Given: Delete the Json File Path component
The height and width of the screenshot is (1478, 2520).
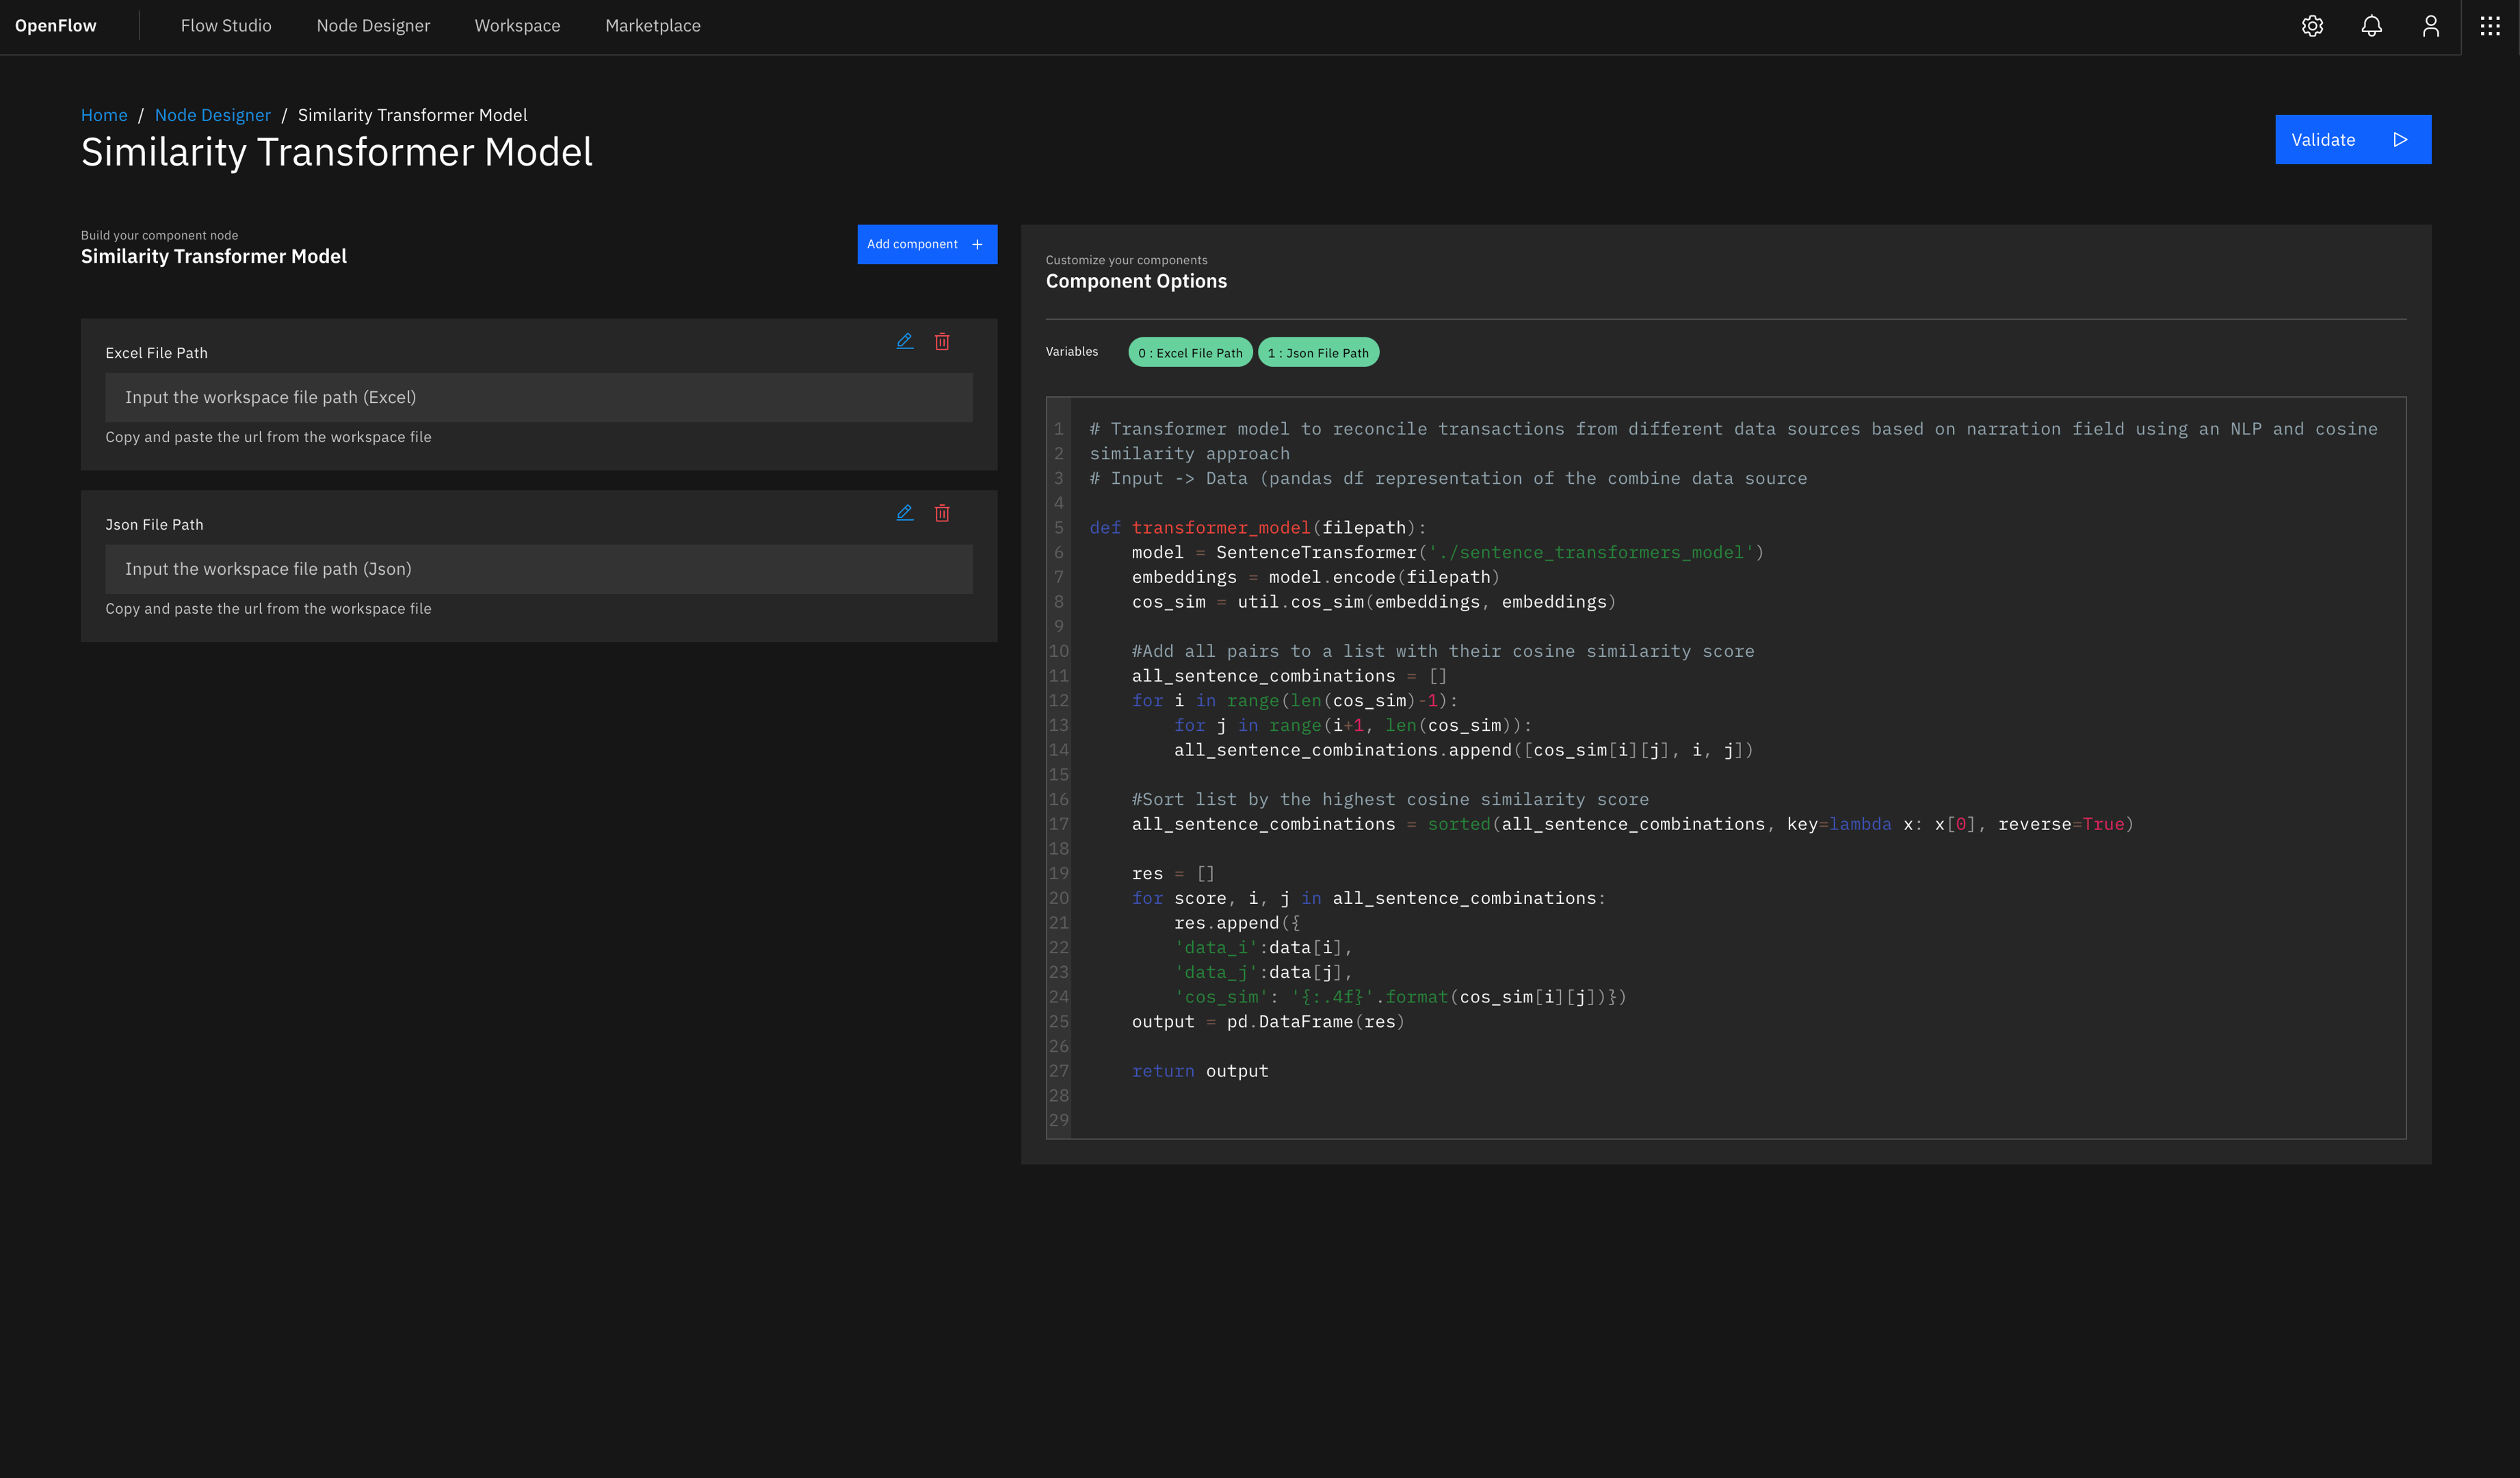Looking at the screenshot, I should (942, 513).
